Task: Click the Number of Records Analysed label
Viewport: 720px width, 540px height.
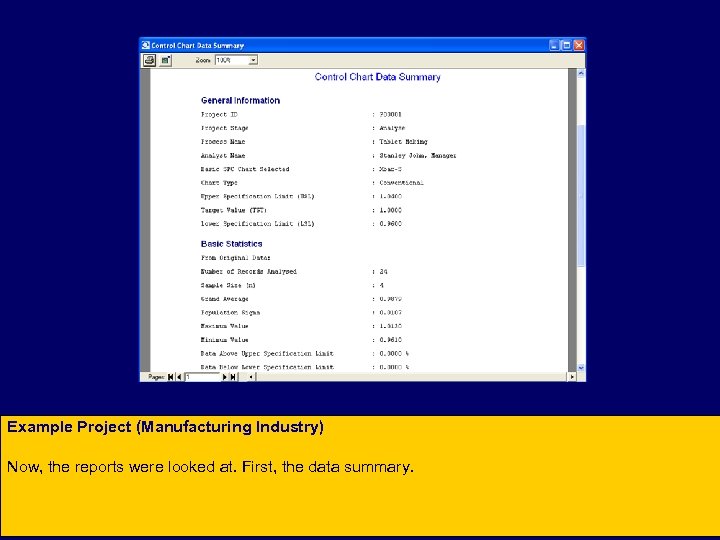Action: pos(249,272)
